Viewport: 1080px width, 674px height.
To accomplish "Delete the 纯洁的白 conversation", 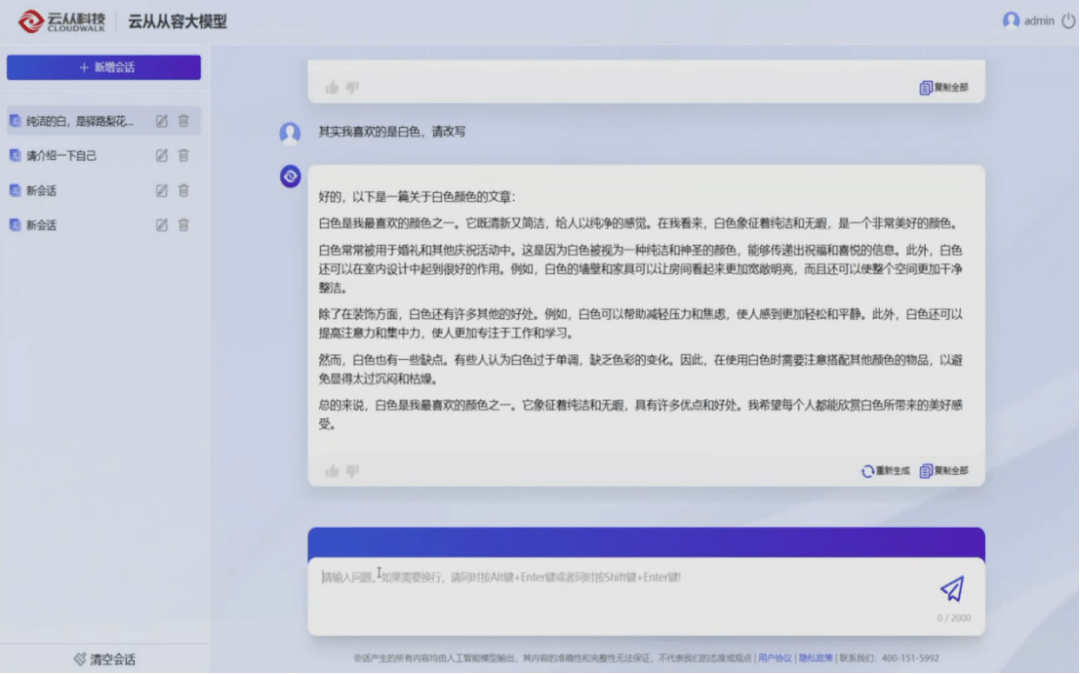I will pyautogui.click(x=183, y=121).
